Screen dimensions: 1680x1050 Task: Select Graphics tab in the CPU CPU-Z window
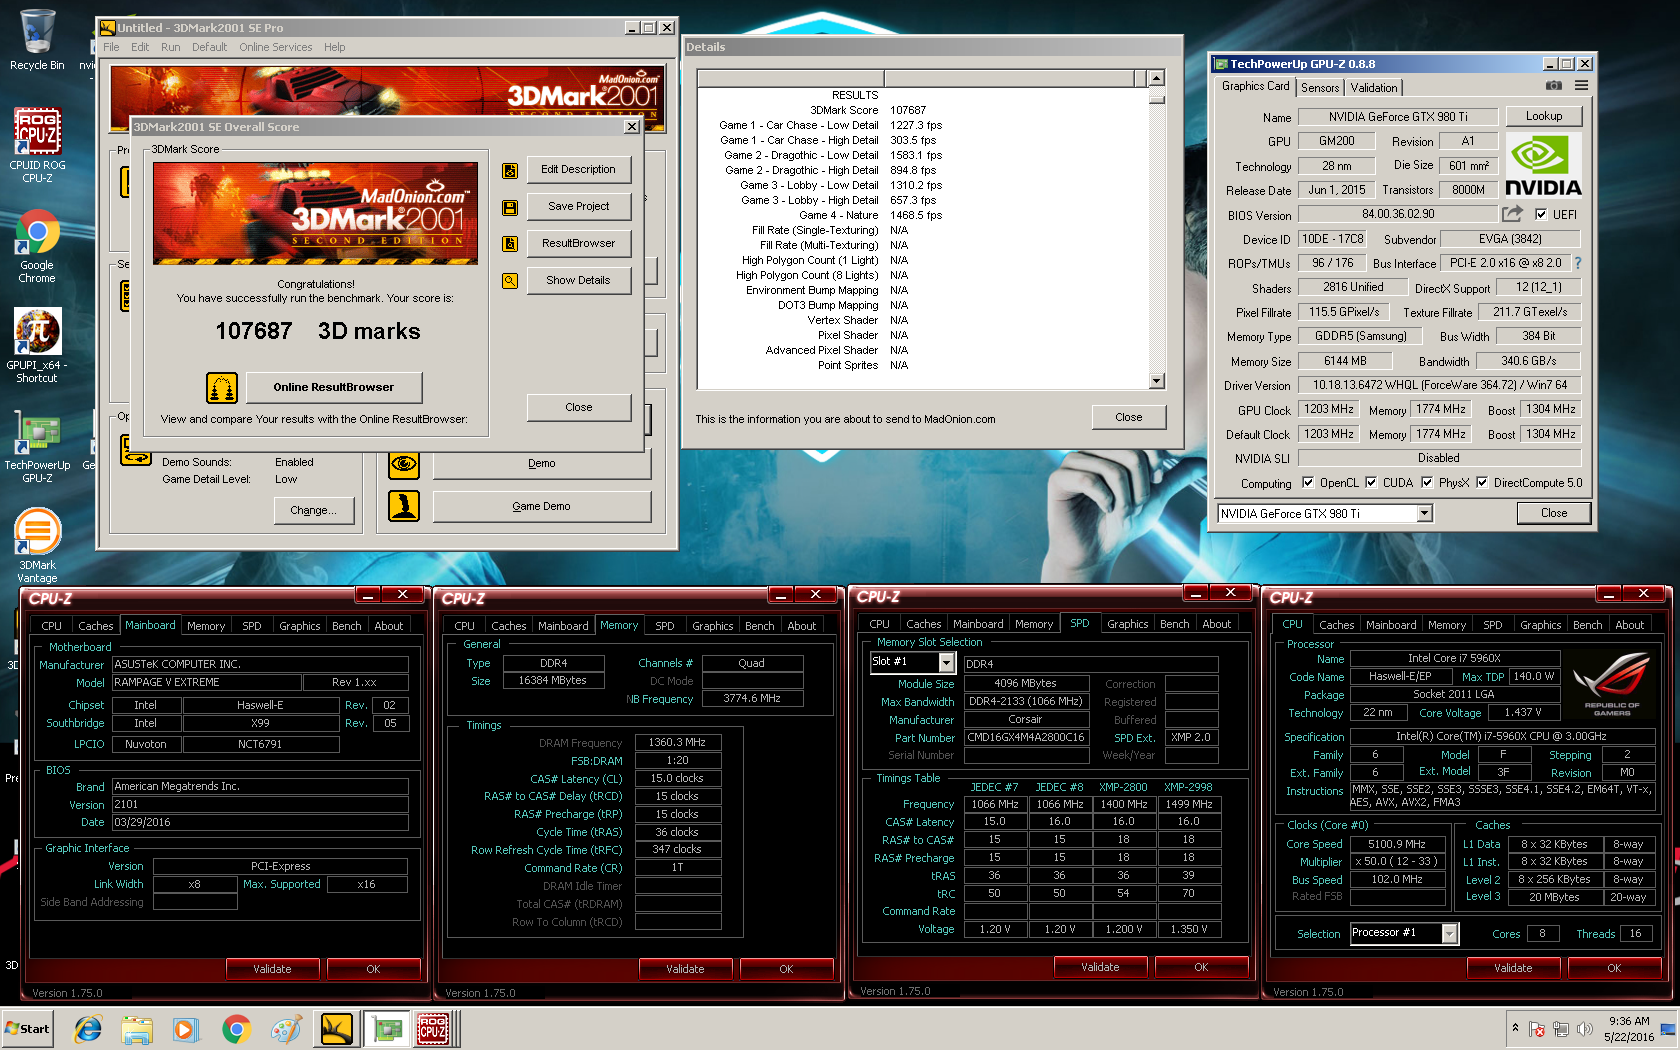[1541, 625]
